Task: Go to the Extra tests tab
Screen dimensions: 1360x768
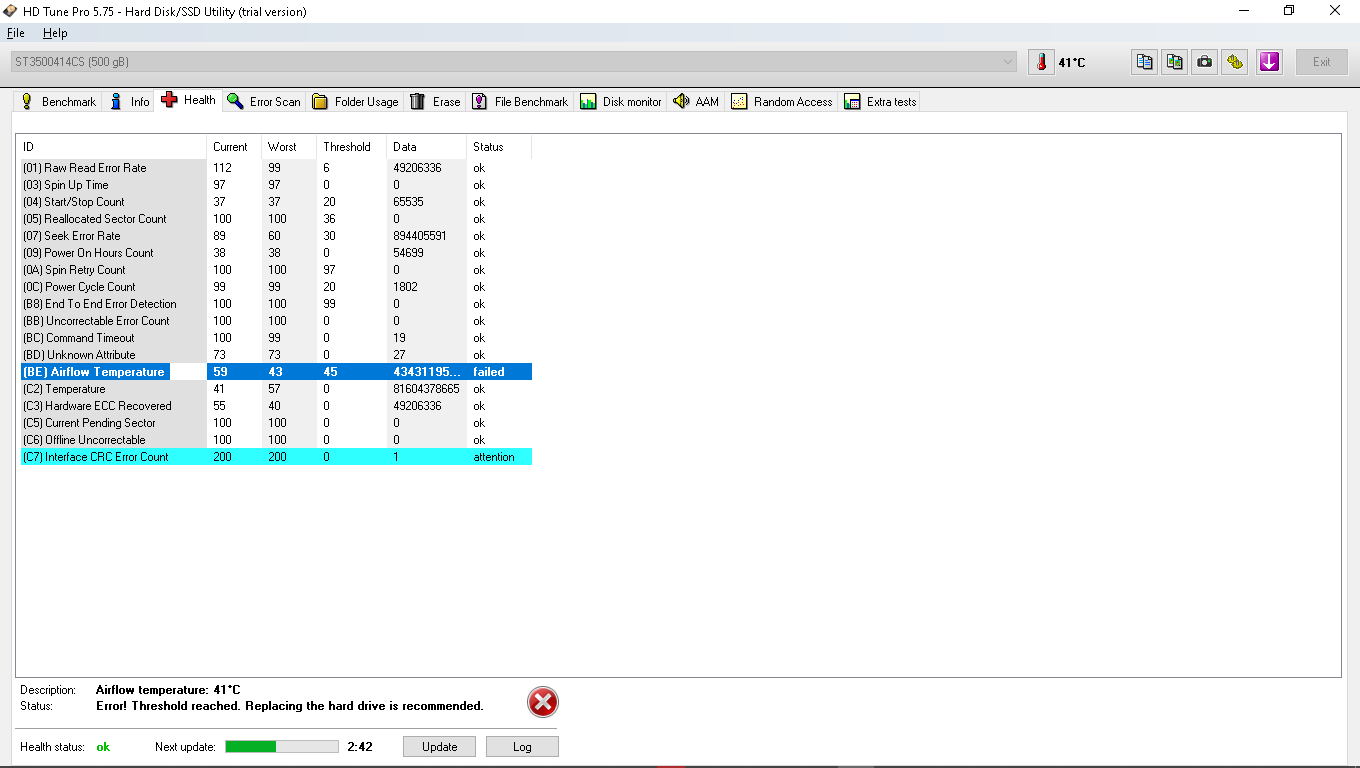Action: click(880, 101)
